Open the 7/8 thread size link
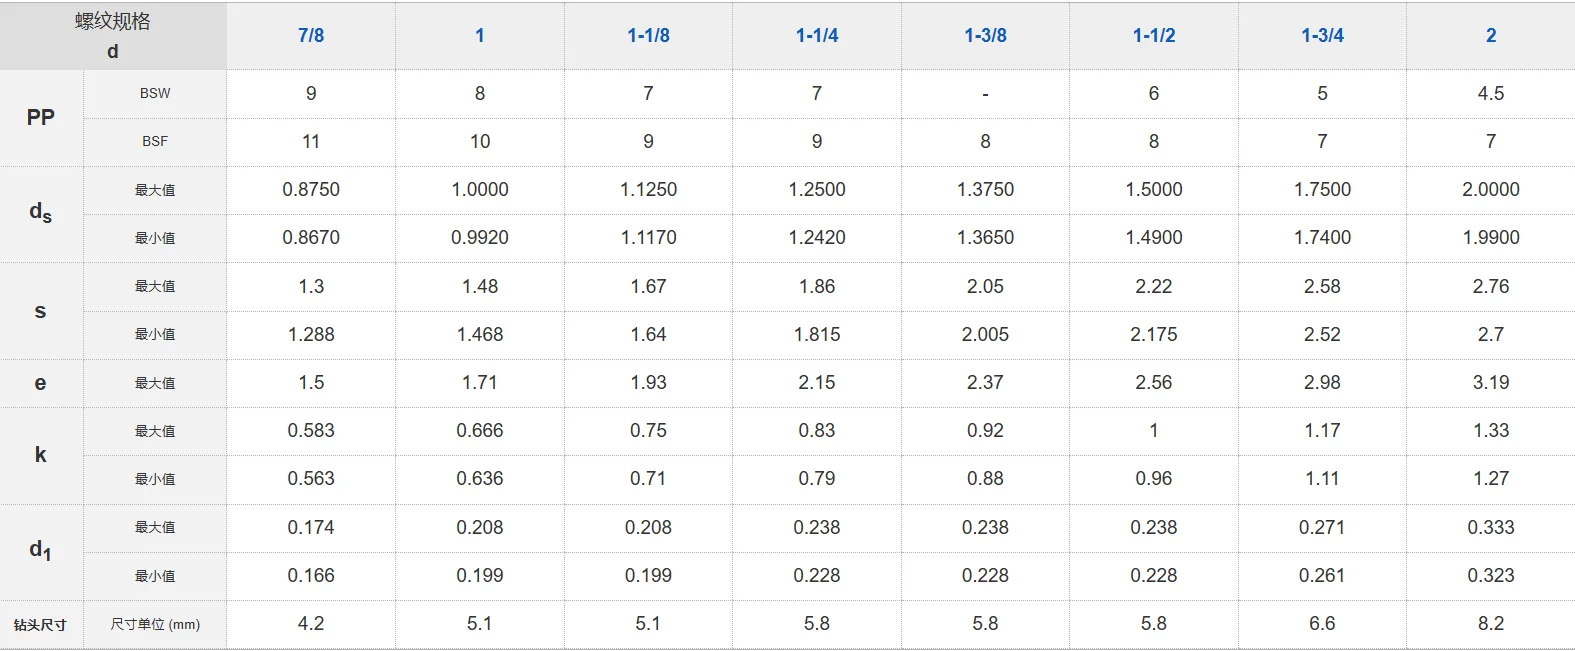This screenshot has width=1575, height=651. 311,36
